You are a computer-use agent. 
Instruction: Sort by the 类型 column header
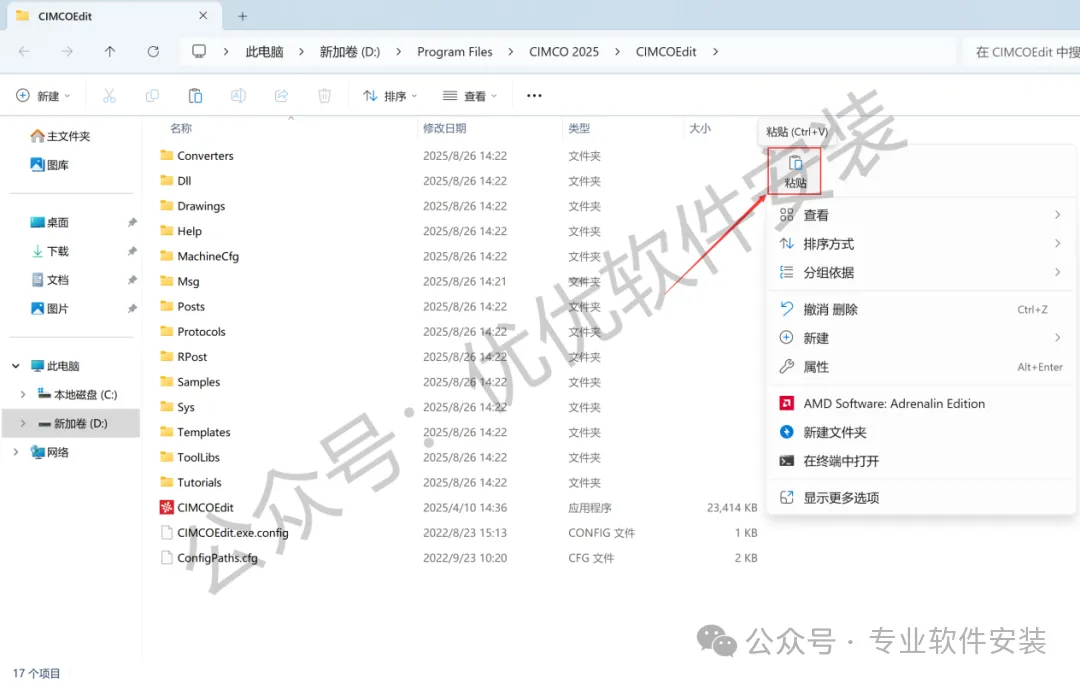tap(579, 128)
